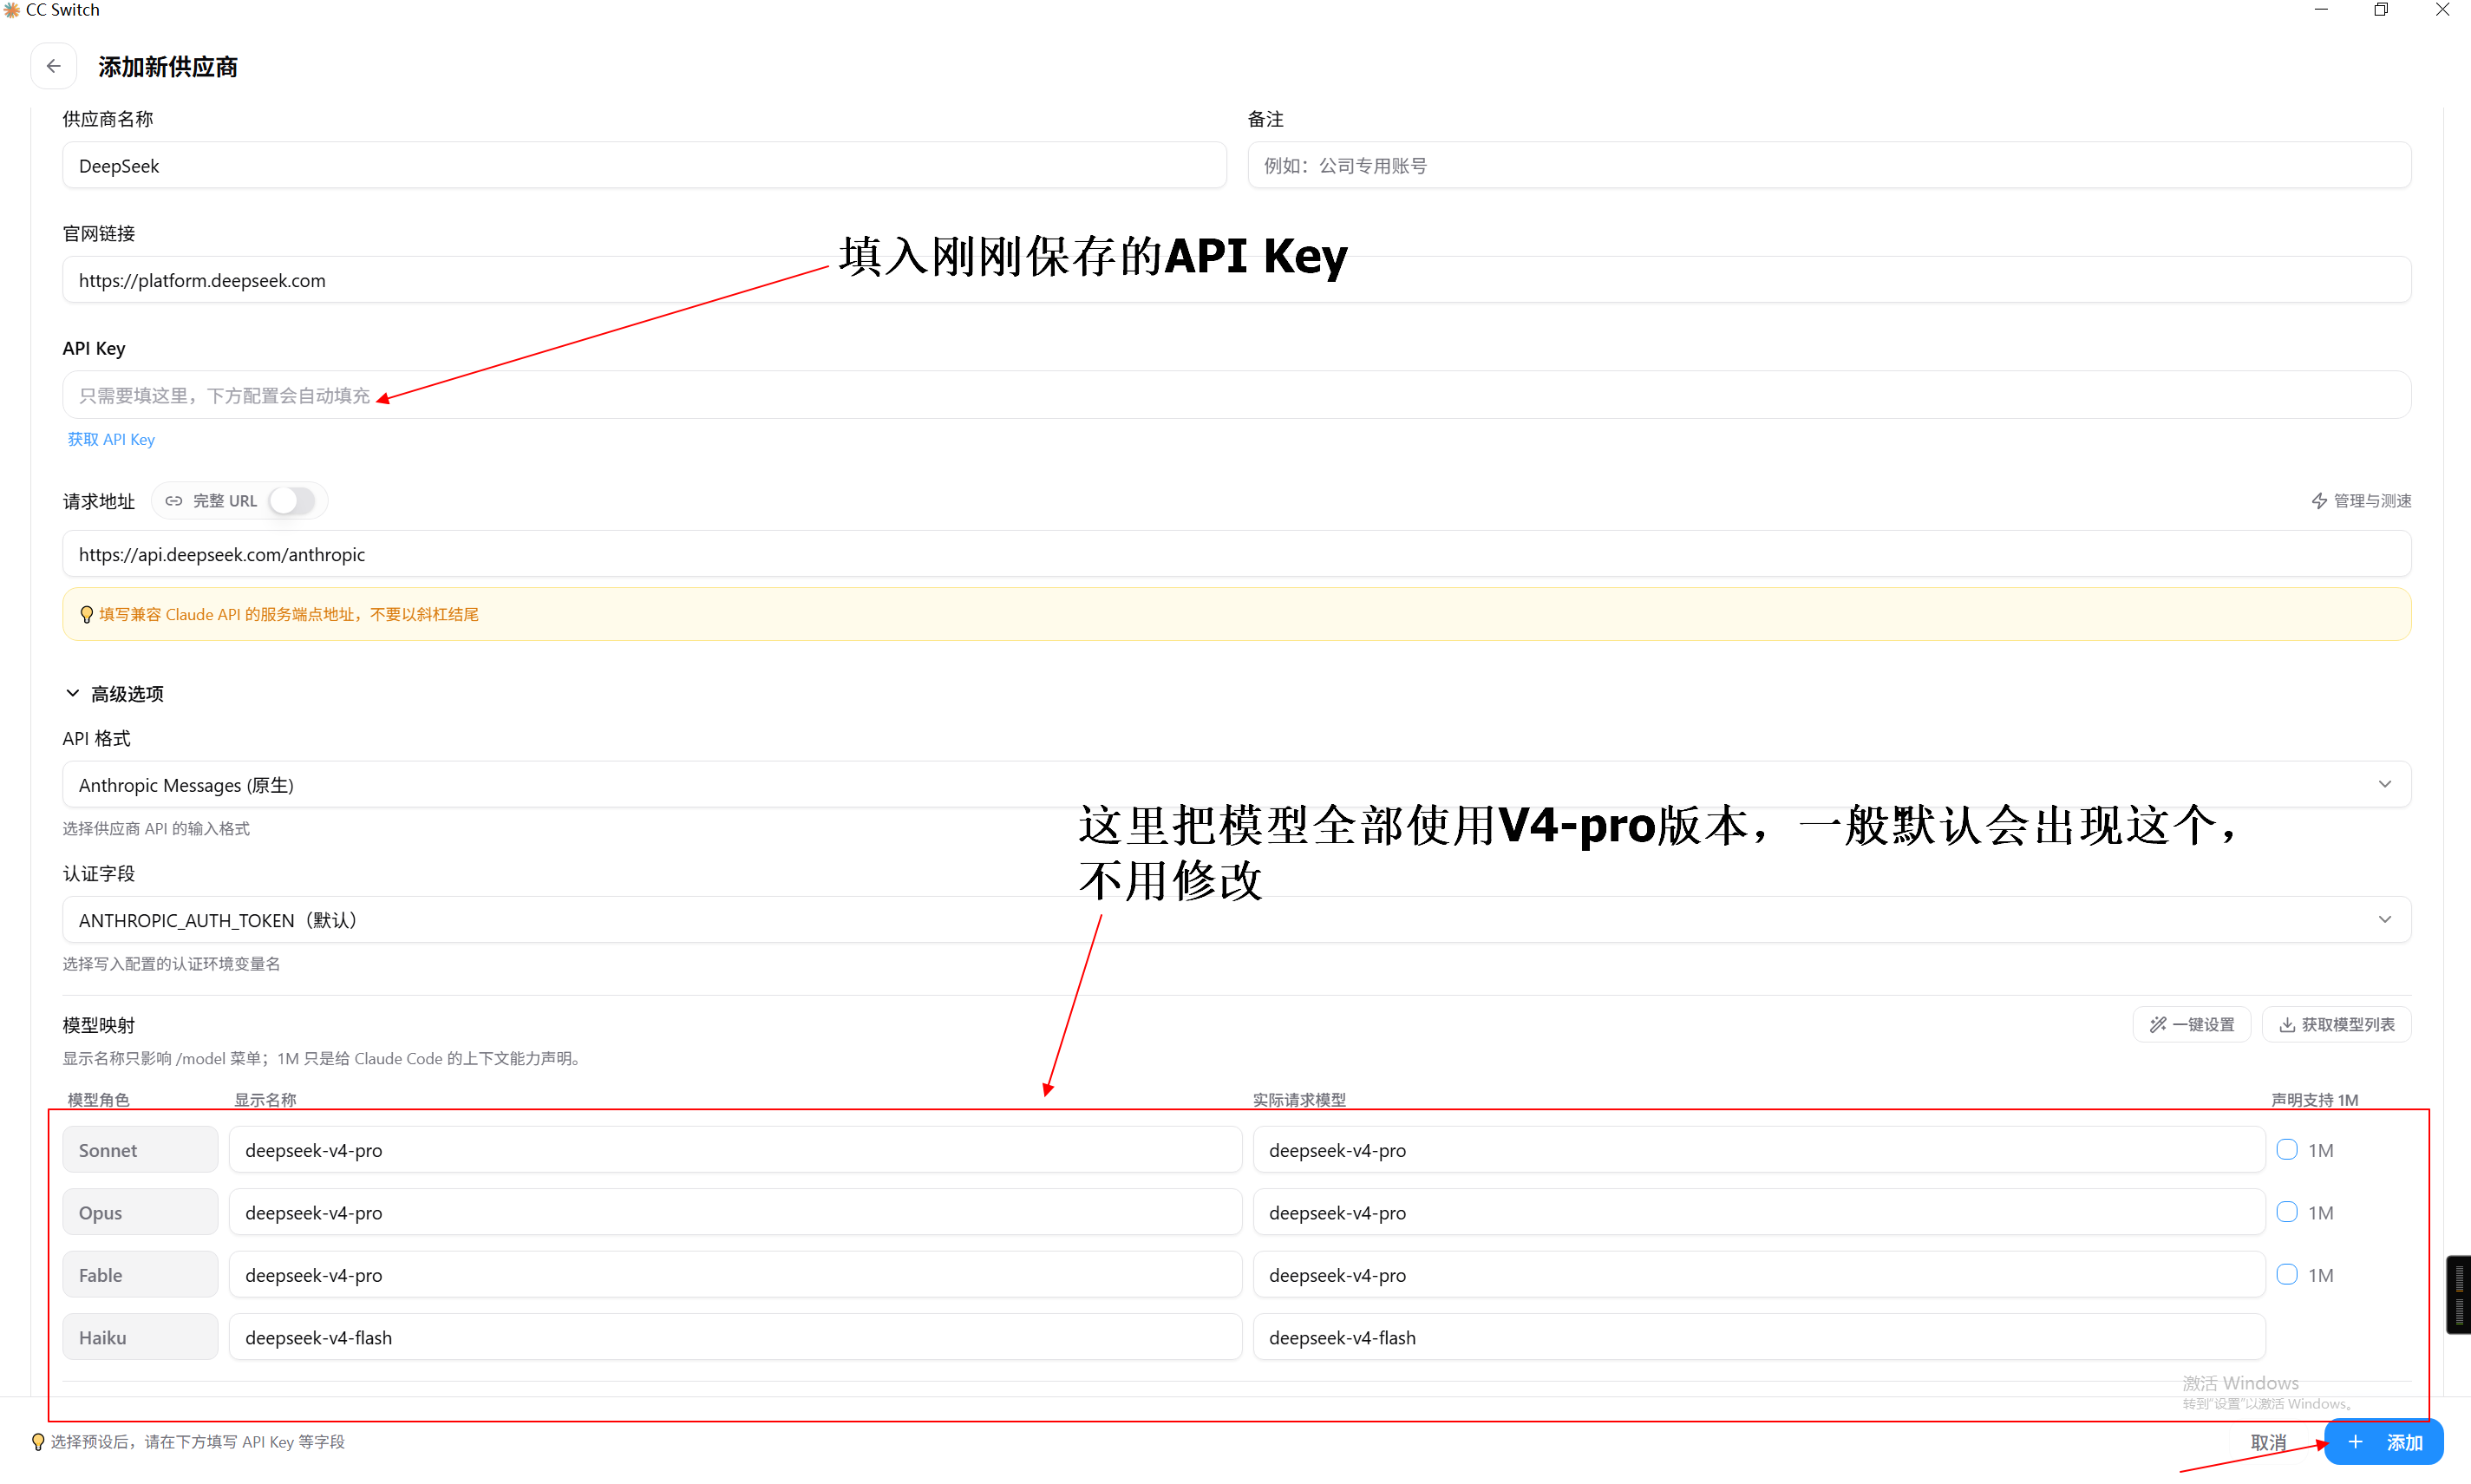This screenshot has height=1484, width=2471.
Task: Click the hint text about Claude API endpoint
Action: (x=289, y=615)
